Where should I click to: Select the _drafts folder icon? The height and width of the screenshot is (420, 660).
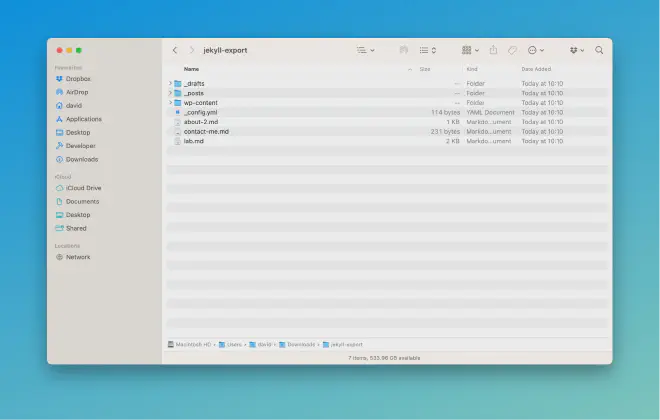178,84
